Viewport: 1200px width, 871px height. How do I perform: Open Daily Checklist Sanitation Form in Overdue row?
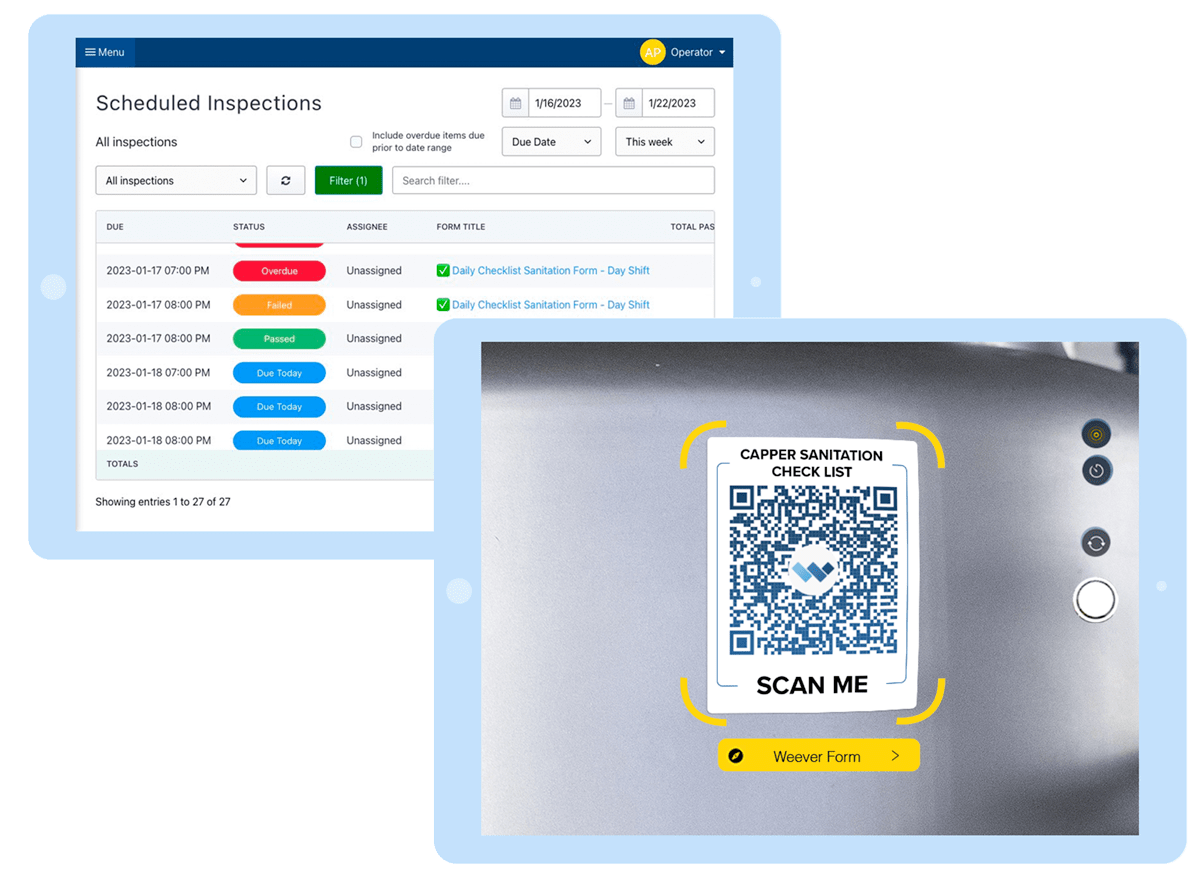[x=551, y=271]
